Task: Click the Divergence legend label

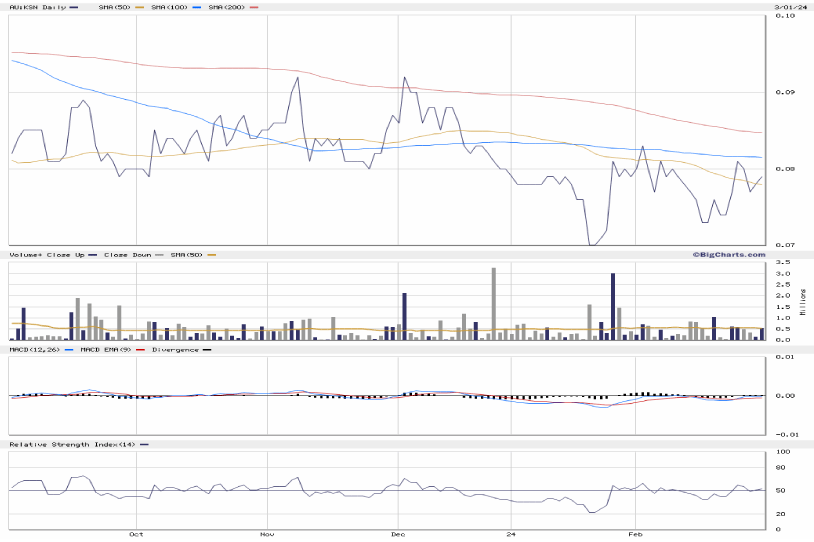Action: point(174,349)
